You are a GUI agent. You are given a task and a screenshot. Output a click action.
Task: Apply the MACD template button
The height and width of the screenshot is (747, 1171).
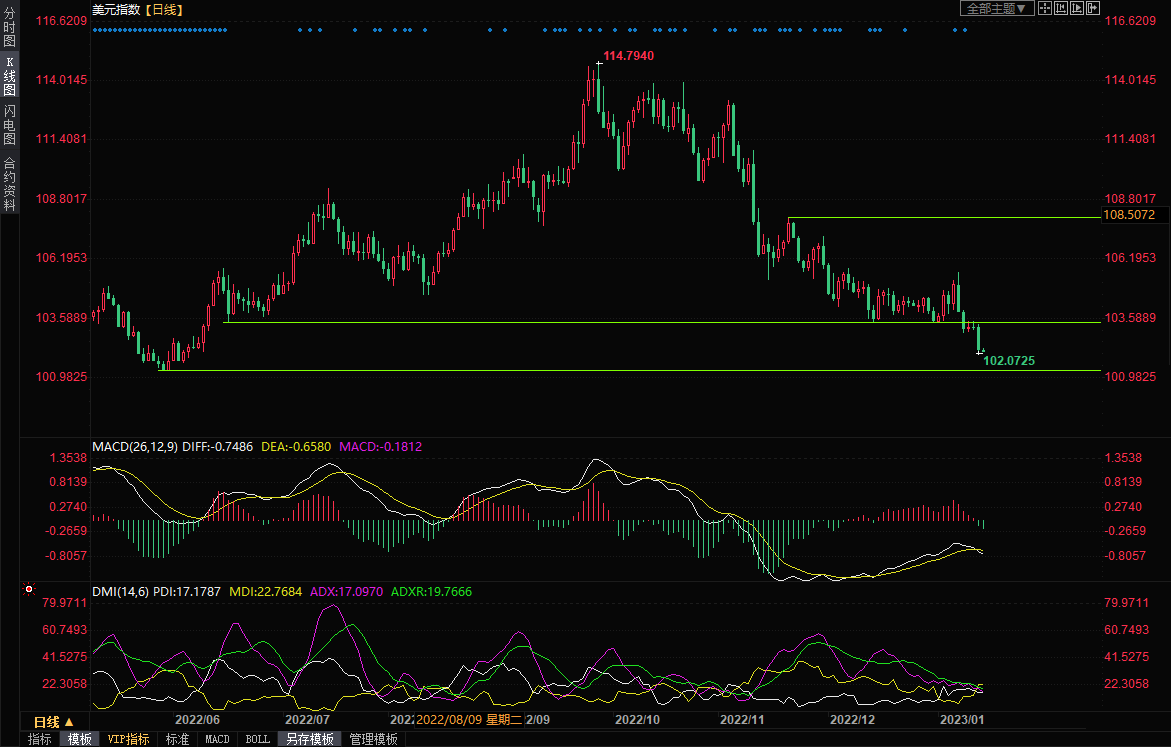(x=217, y=739)
